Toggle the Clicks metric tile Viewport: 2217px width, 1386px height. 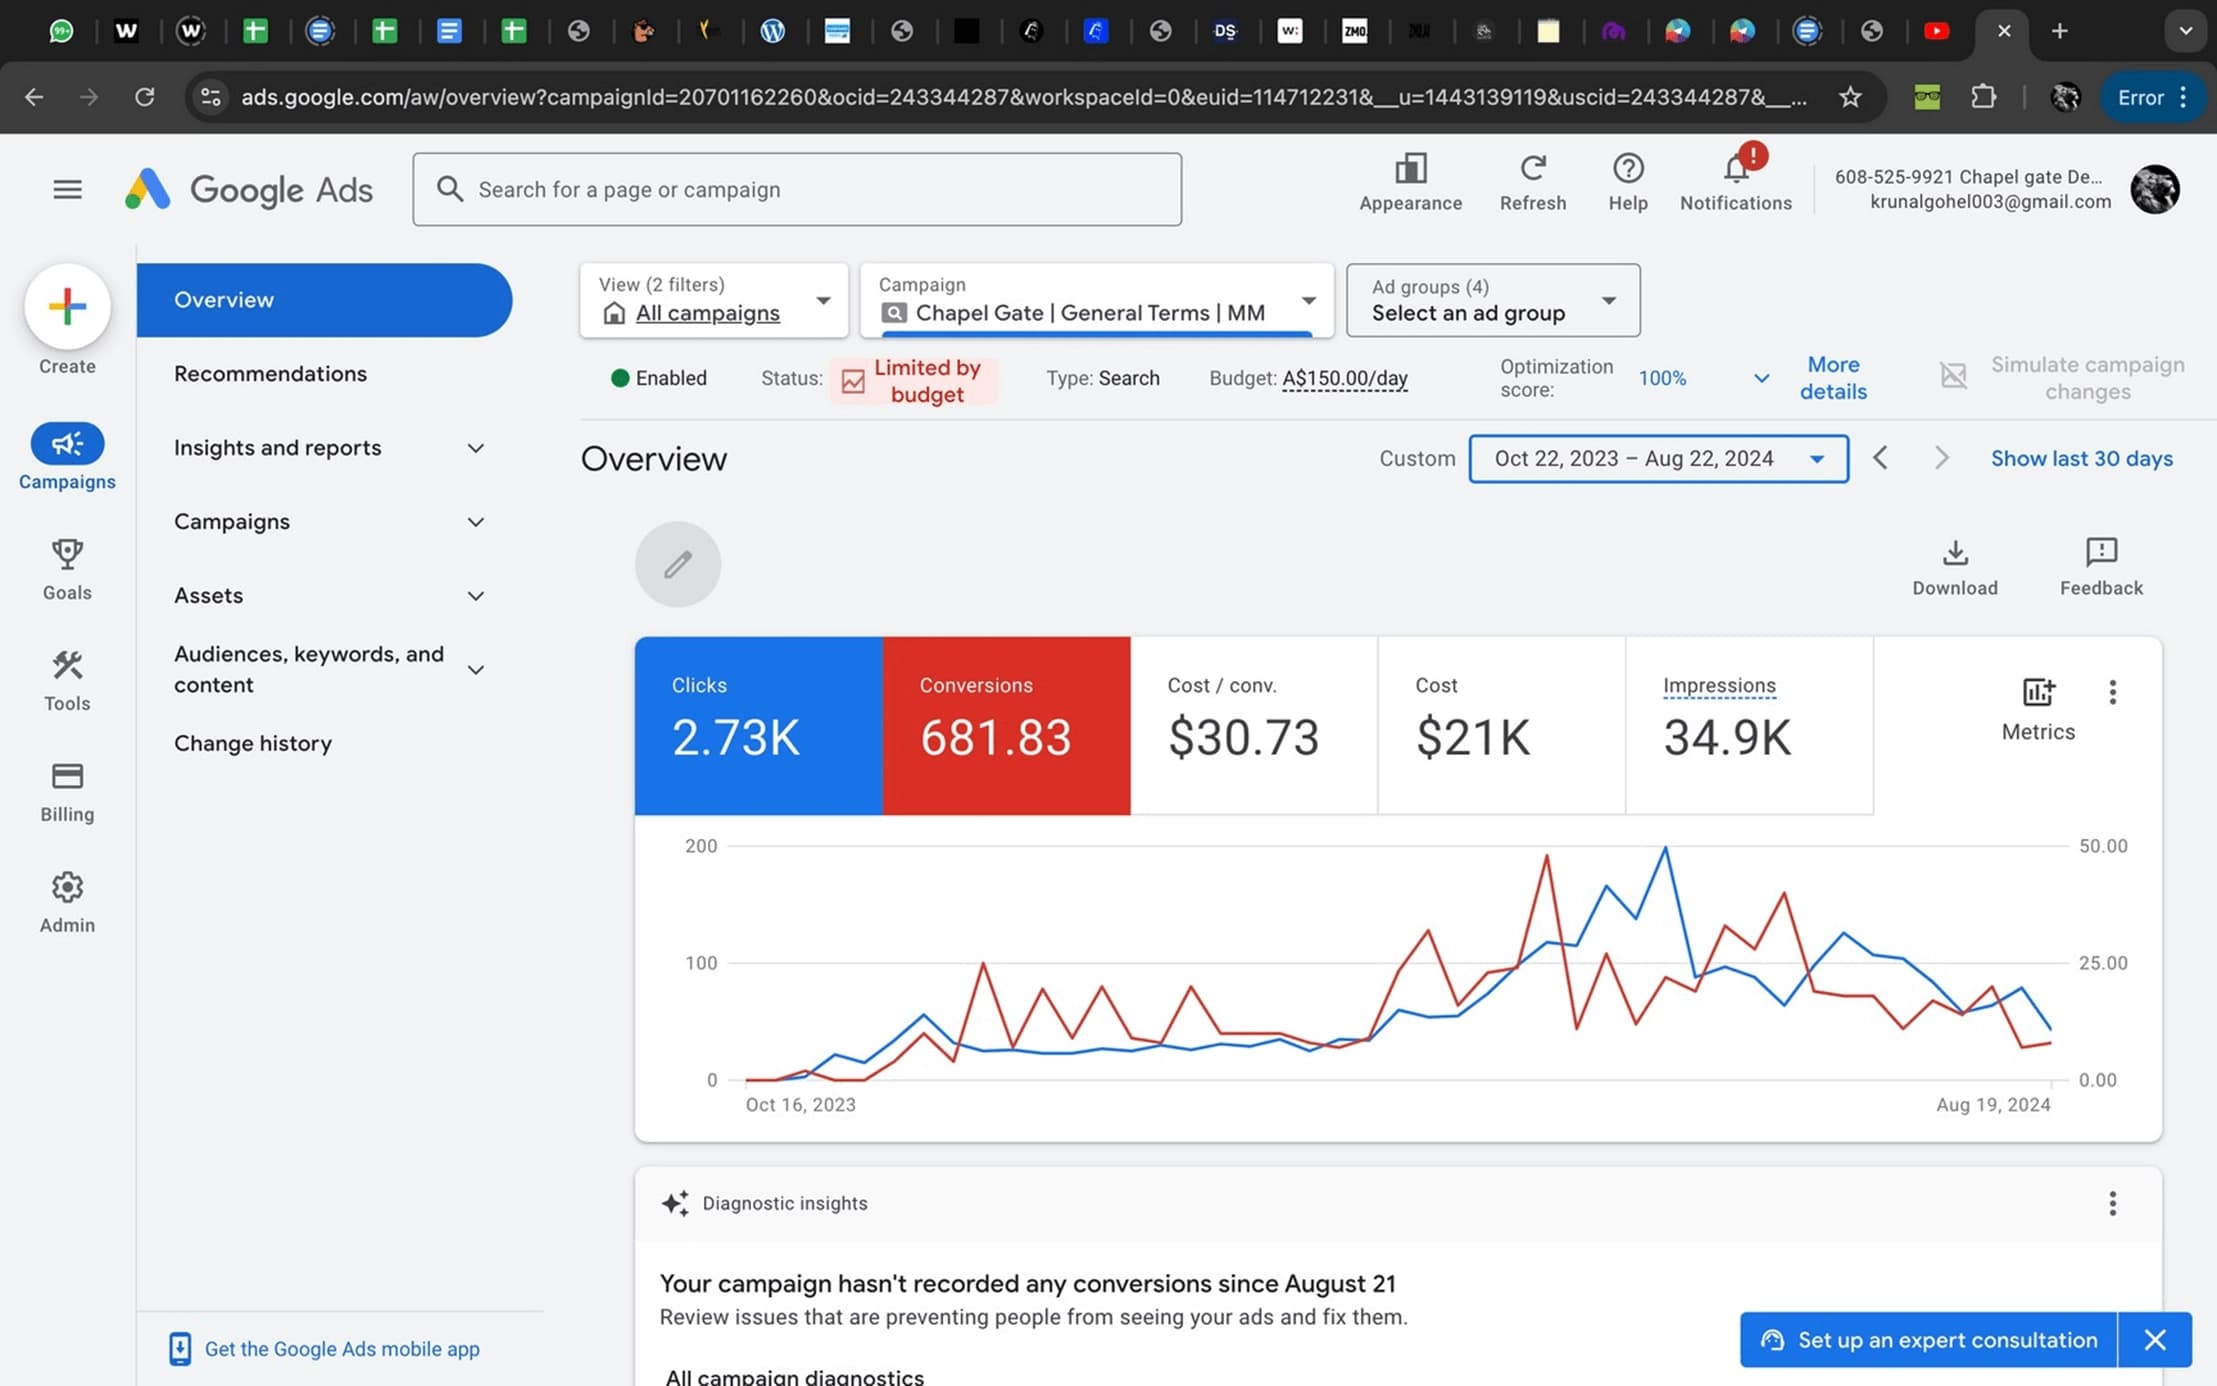pos(758,725)
